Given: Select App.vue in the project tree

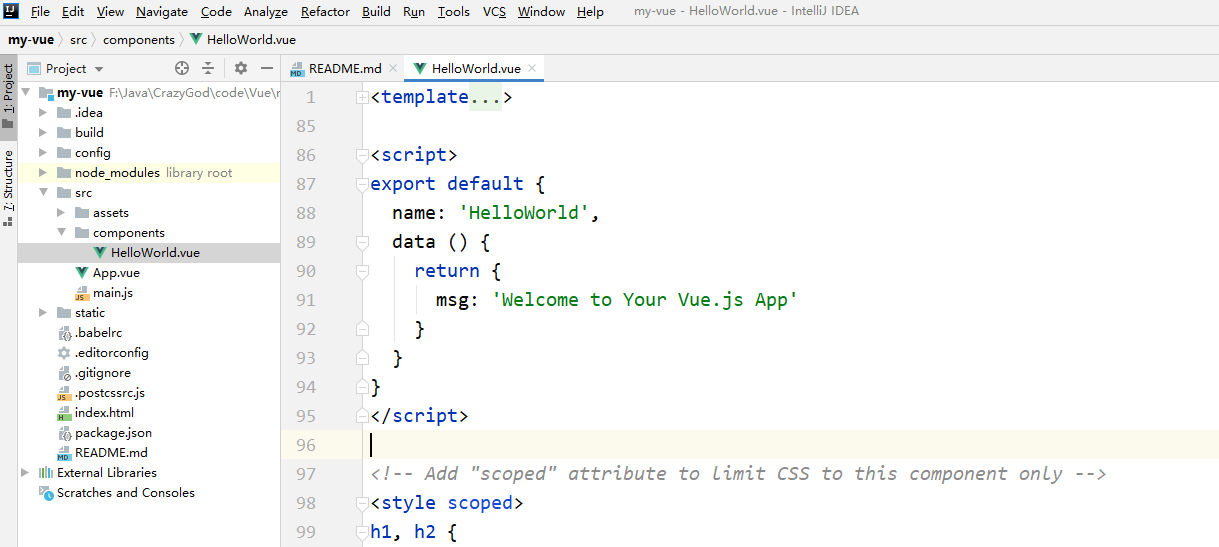Looking at the screenshot, I should pyautogui.click(x=115, y=272).
